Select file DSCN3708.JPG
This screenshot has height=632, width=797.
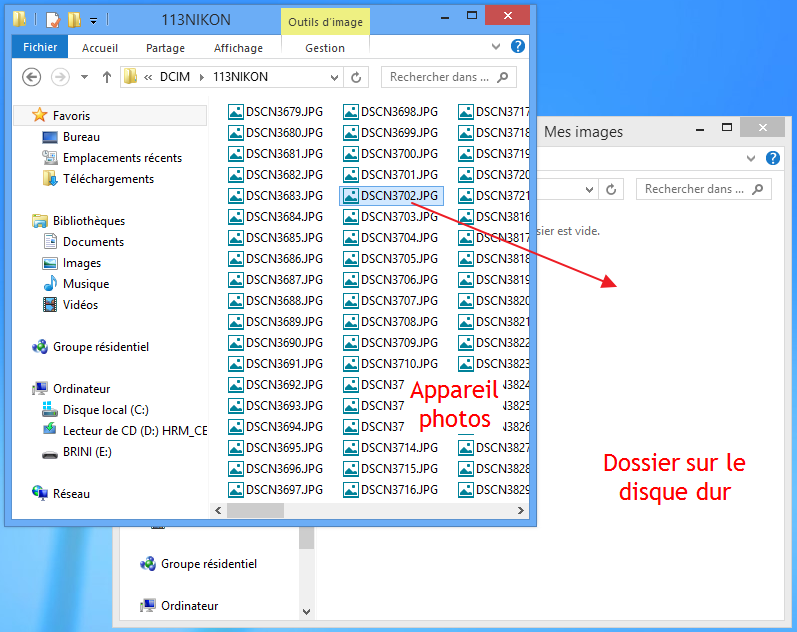(x=390, y=322)
